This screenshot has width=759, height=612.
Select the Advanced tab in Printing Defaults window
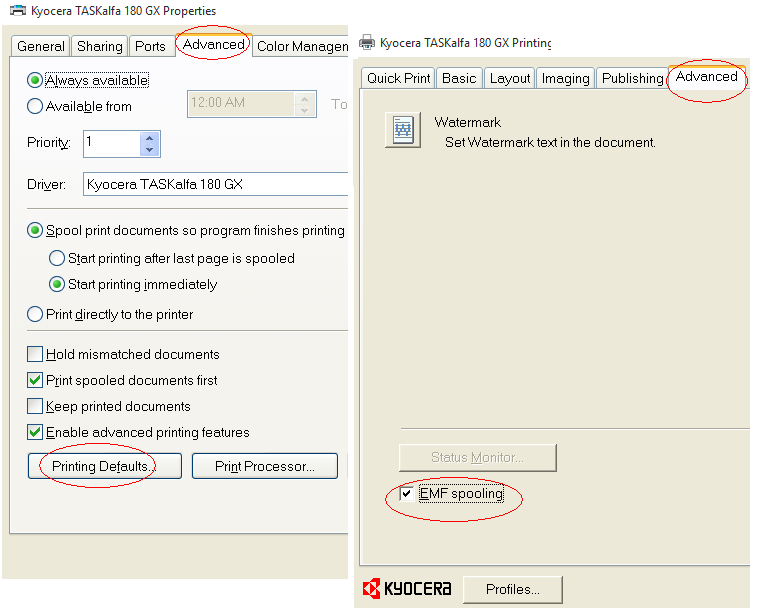[x=707, y=76]
